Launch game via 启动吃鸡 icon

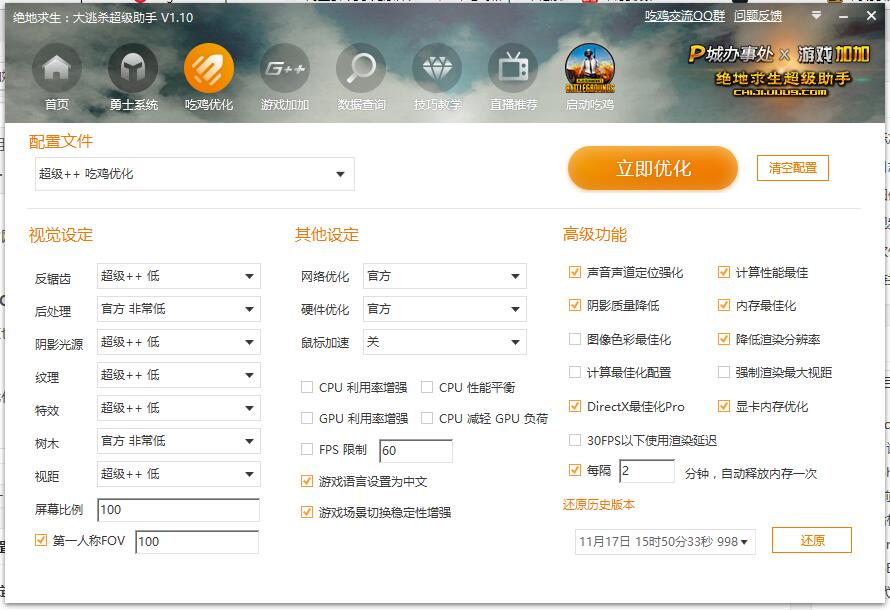(590, 69)
